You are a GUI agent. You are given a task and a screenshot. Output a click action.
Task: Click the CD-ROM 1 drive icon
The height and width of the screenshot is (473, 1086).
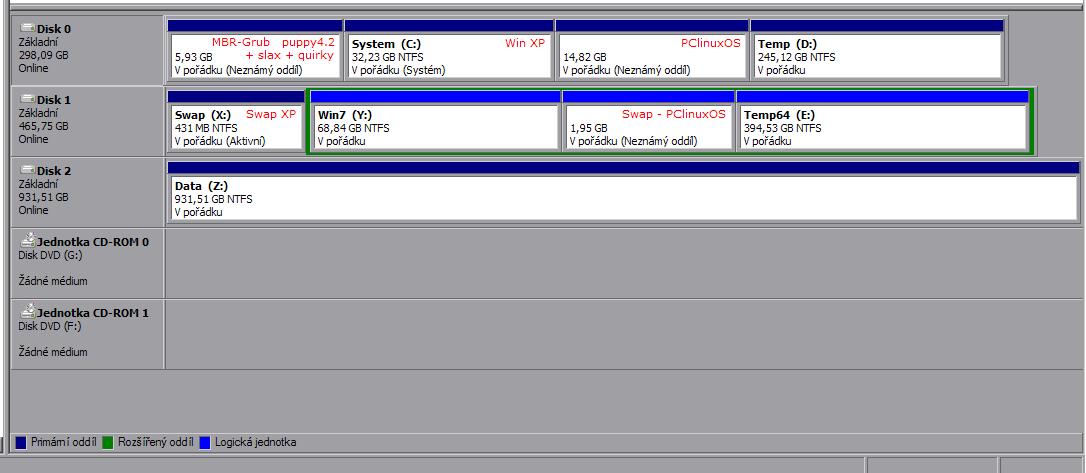(x=28, y=311)
